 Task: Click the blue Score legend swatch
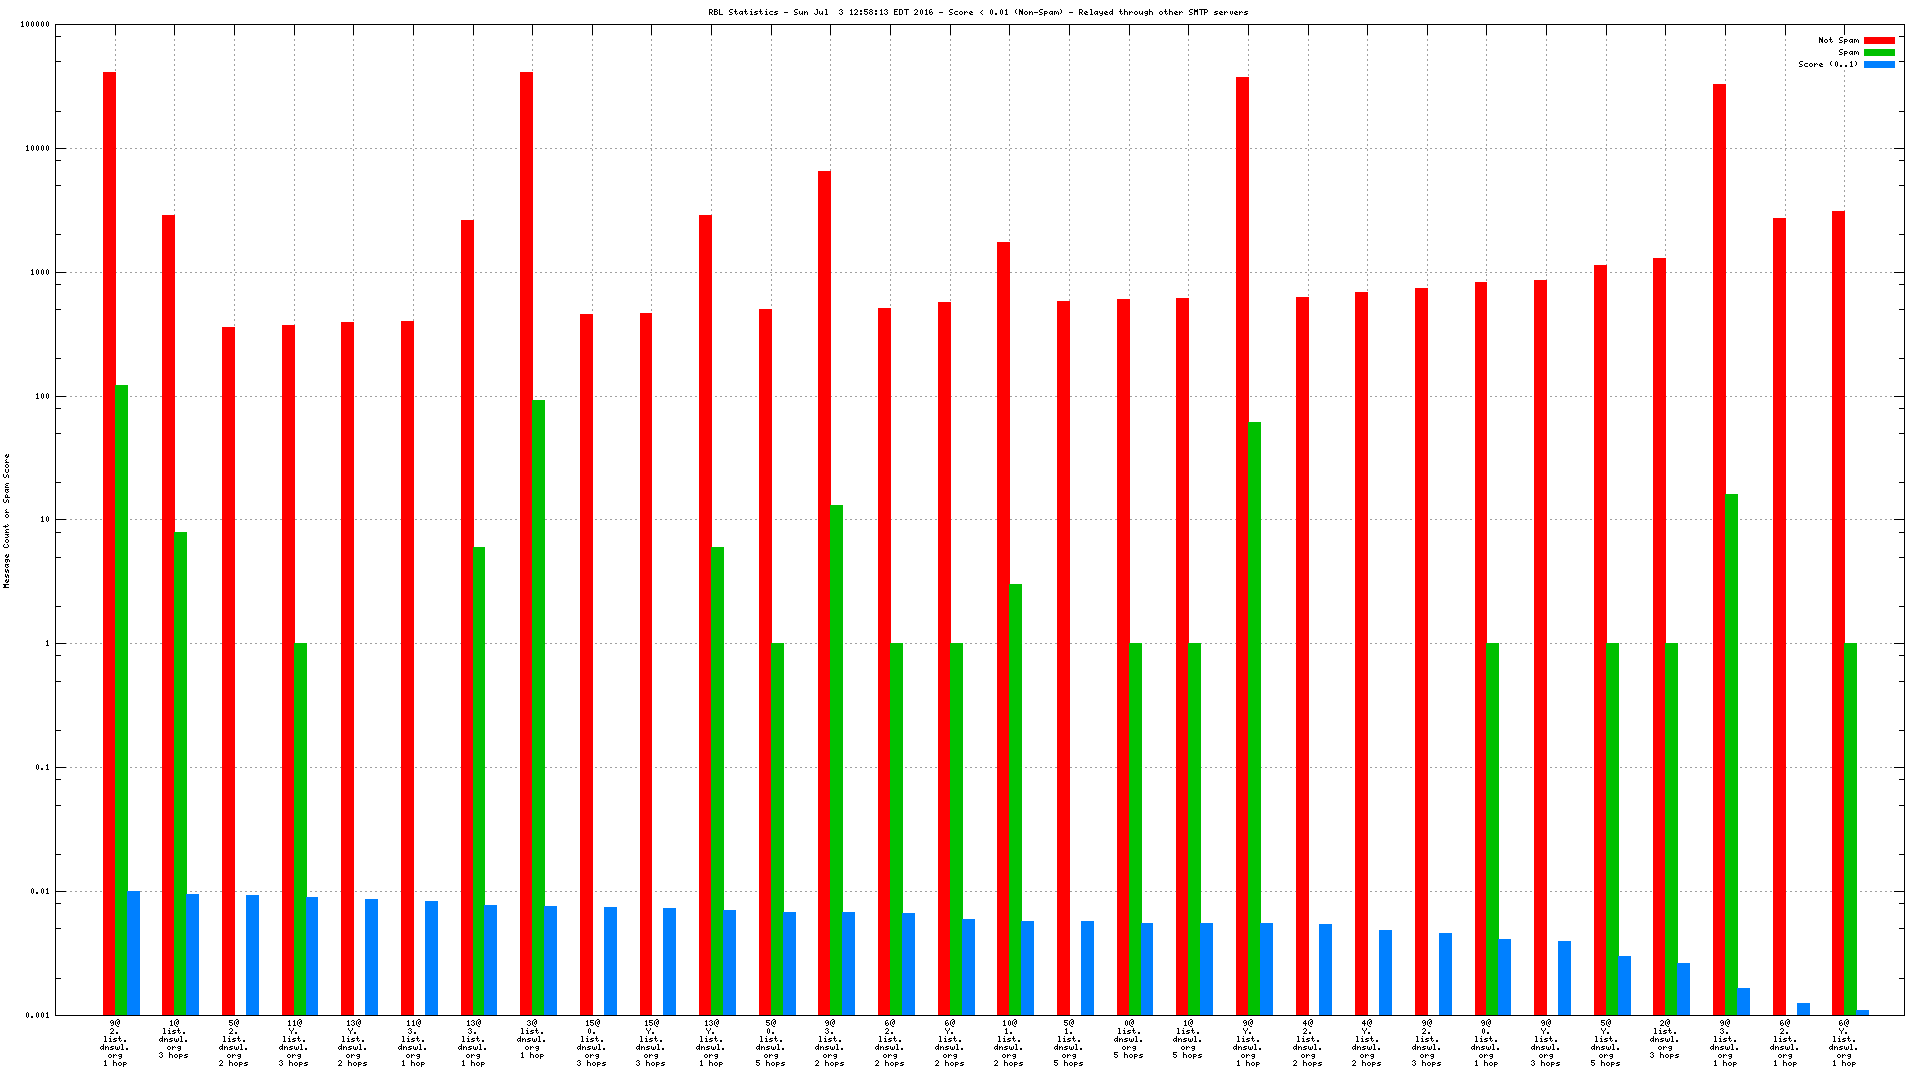coord(1879,64)
